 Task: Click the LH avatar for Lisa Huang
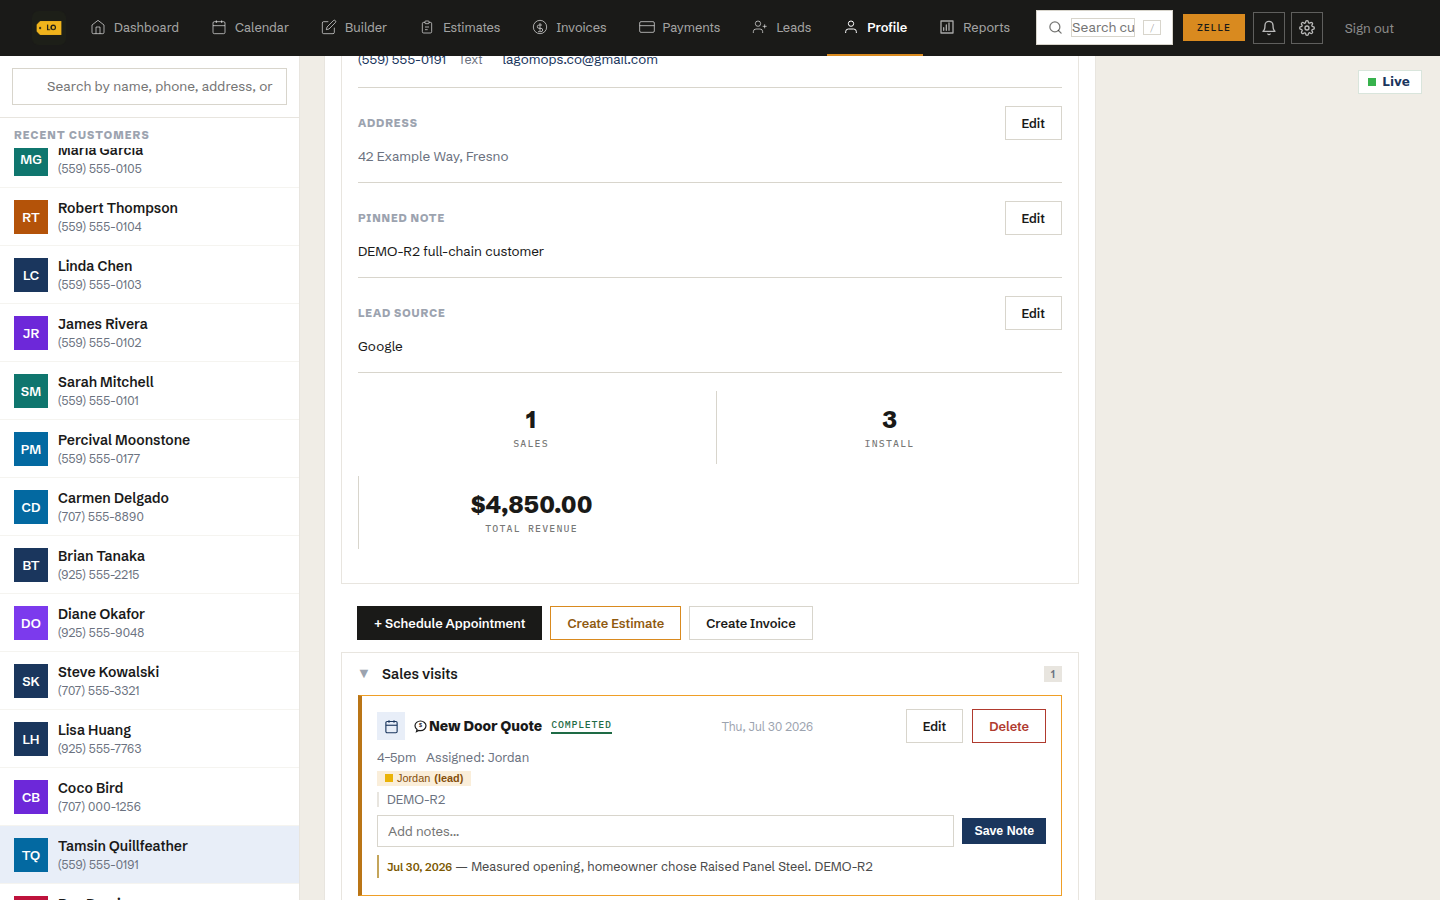[x=31, y=739]
